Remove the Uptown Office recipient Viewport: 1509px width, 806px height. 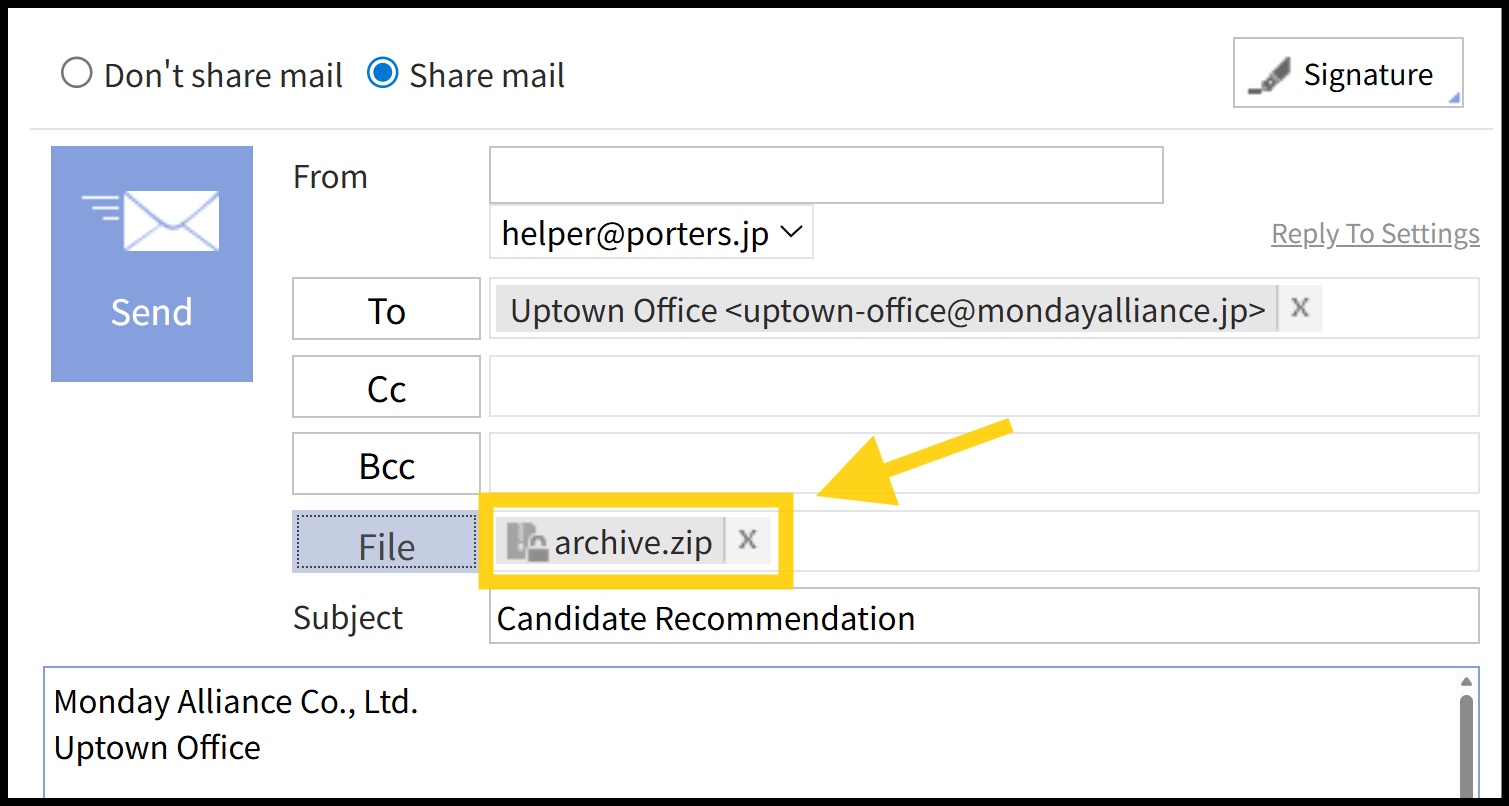[x=1299, y=308]
